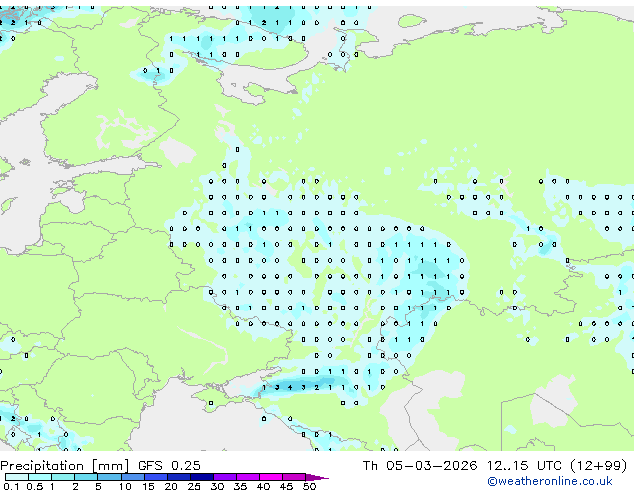Click the '12..15 UTC' time range
The width and height of the screenshot is (634, 490).
tap(524, 466)
